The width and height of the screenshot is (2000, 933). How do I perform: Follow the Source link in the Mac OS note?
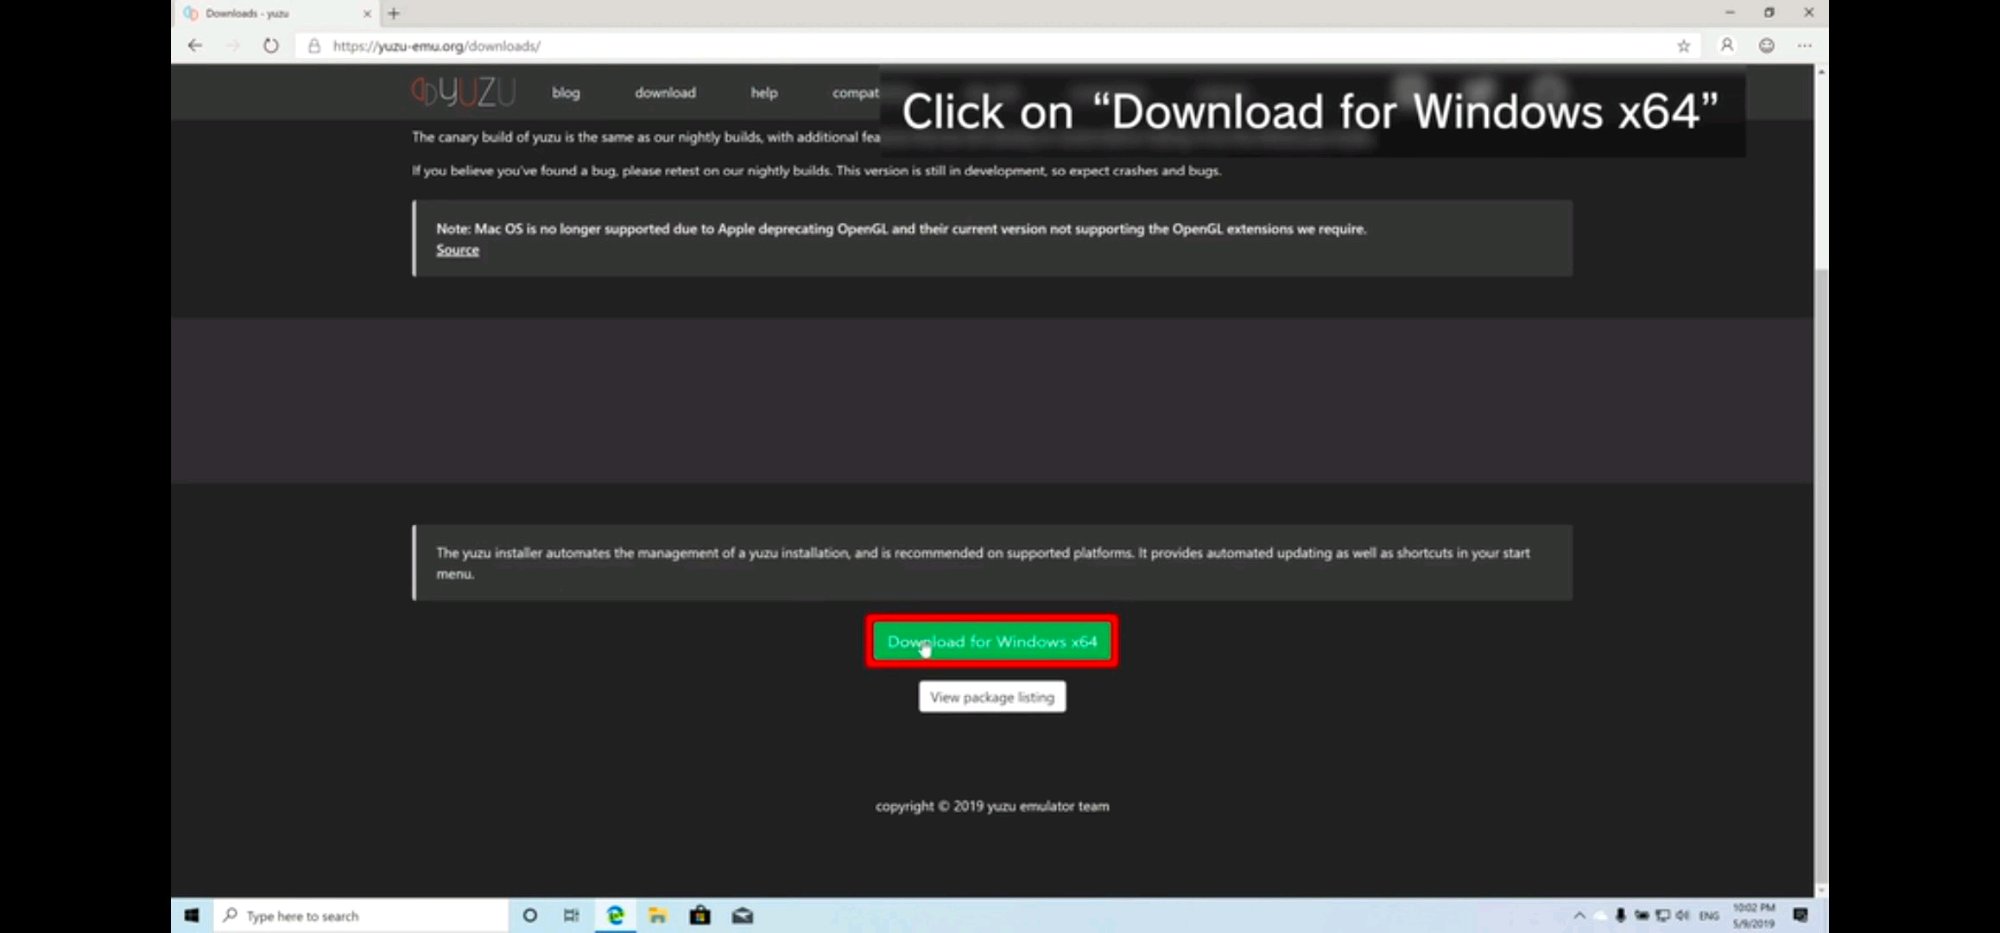457,250
